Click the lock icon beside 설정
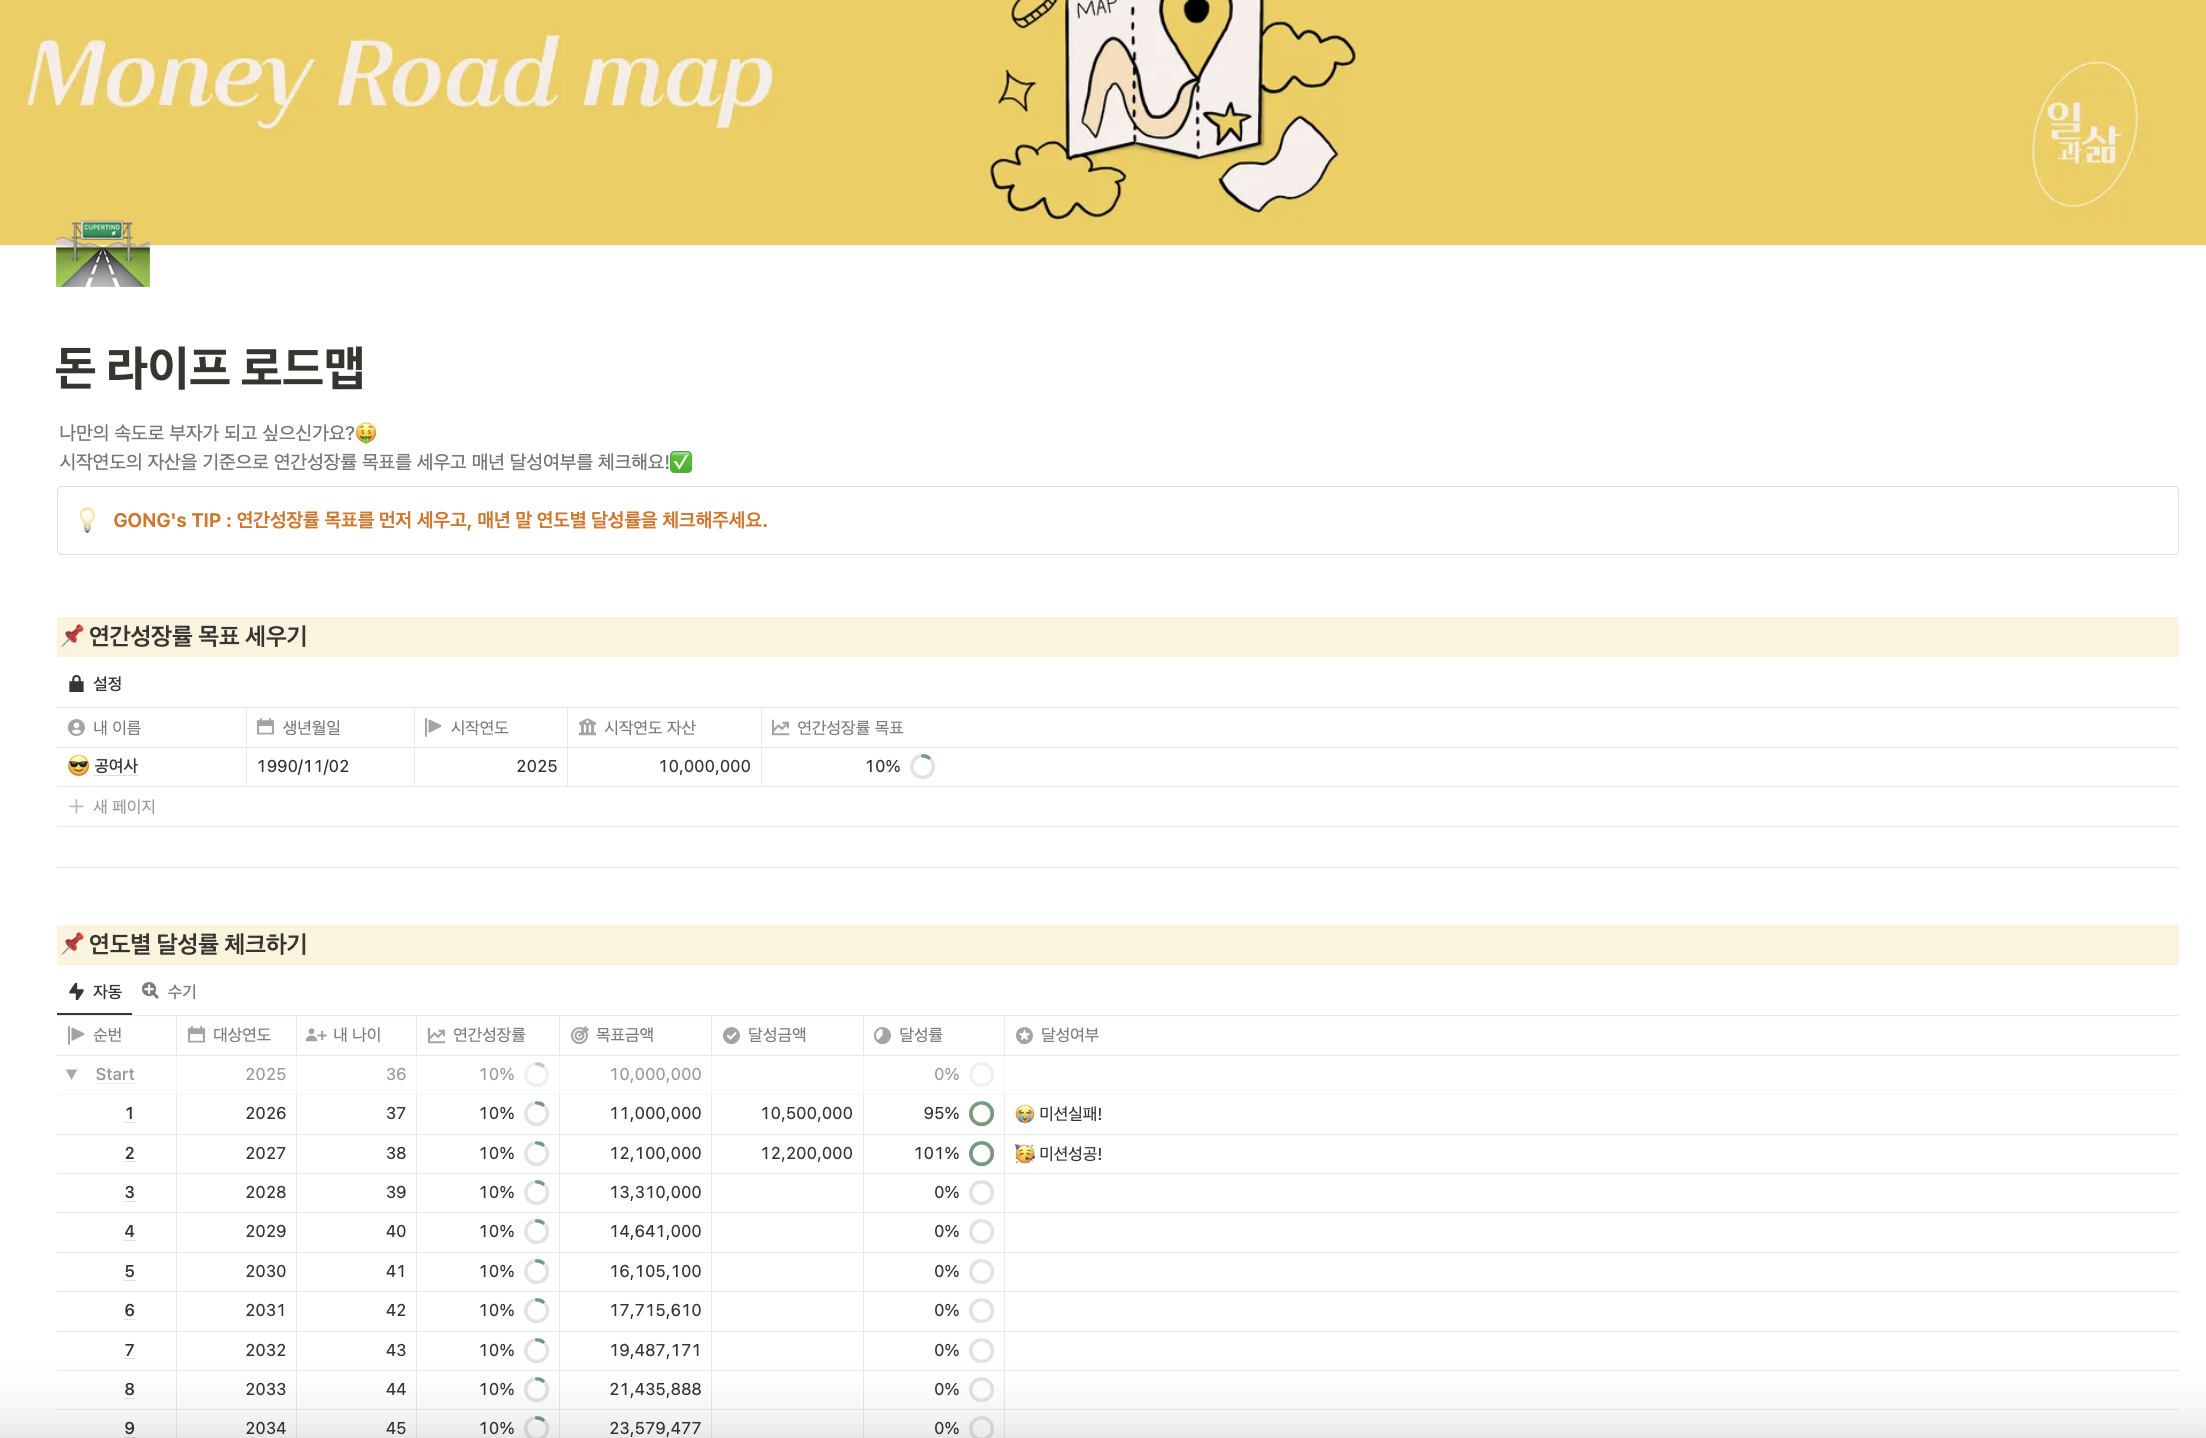This screenshot has height=1438, width=2206. (76, 683)
